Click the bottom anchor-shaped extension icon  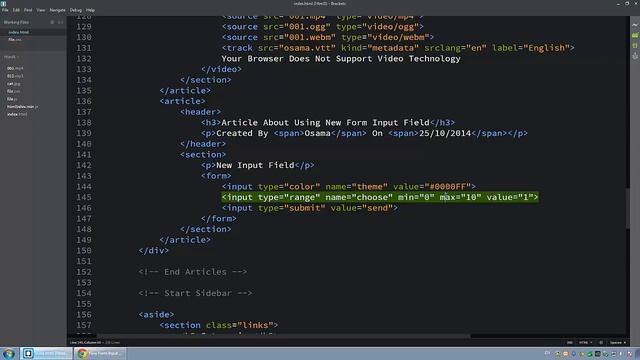[635, 56]
